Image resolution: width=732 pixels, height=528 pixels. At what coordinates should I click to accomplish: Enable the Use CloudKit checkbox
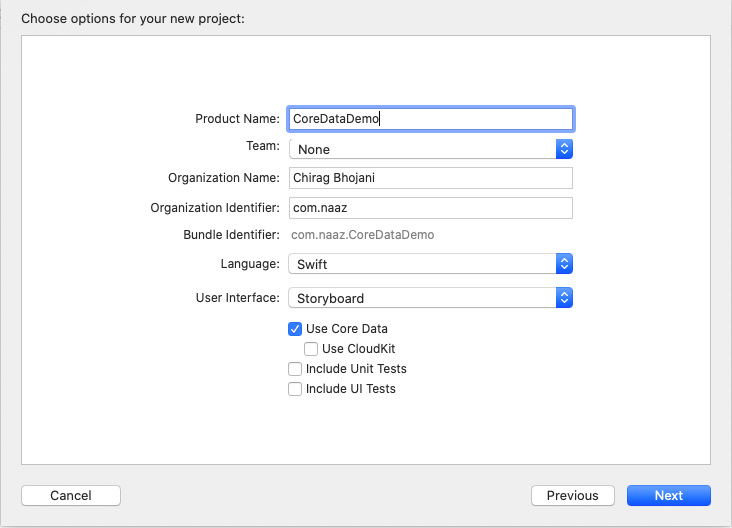pyautogui.click(x=311, y=349)
